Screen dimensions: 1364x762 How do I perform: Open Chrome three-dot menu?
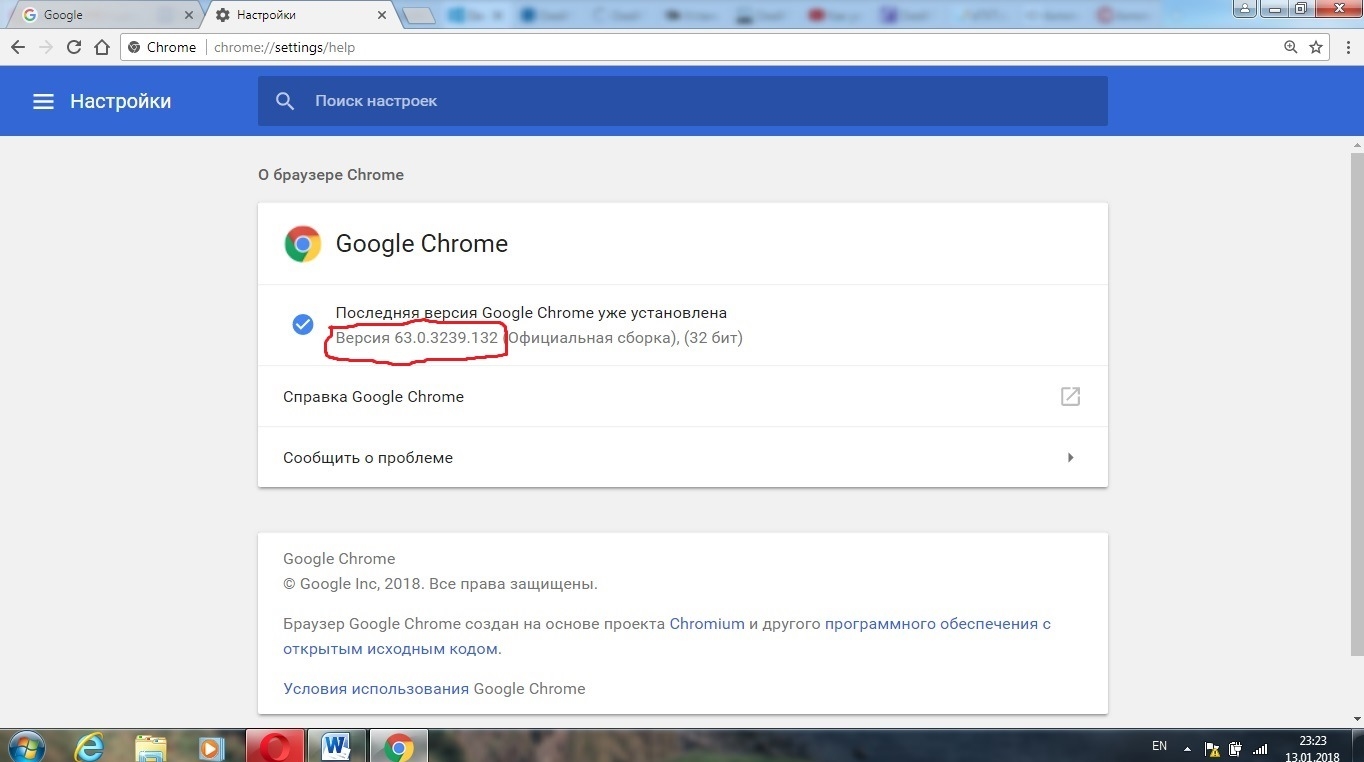(1347, 47)
